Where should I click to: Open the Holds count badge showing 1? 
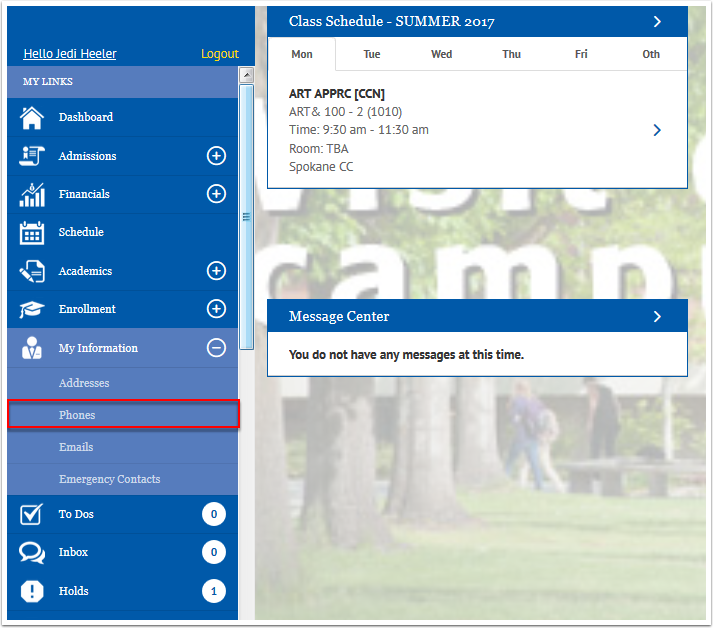coord(214,591)
